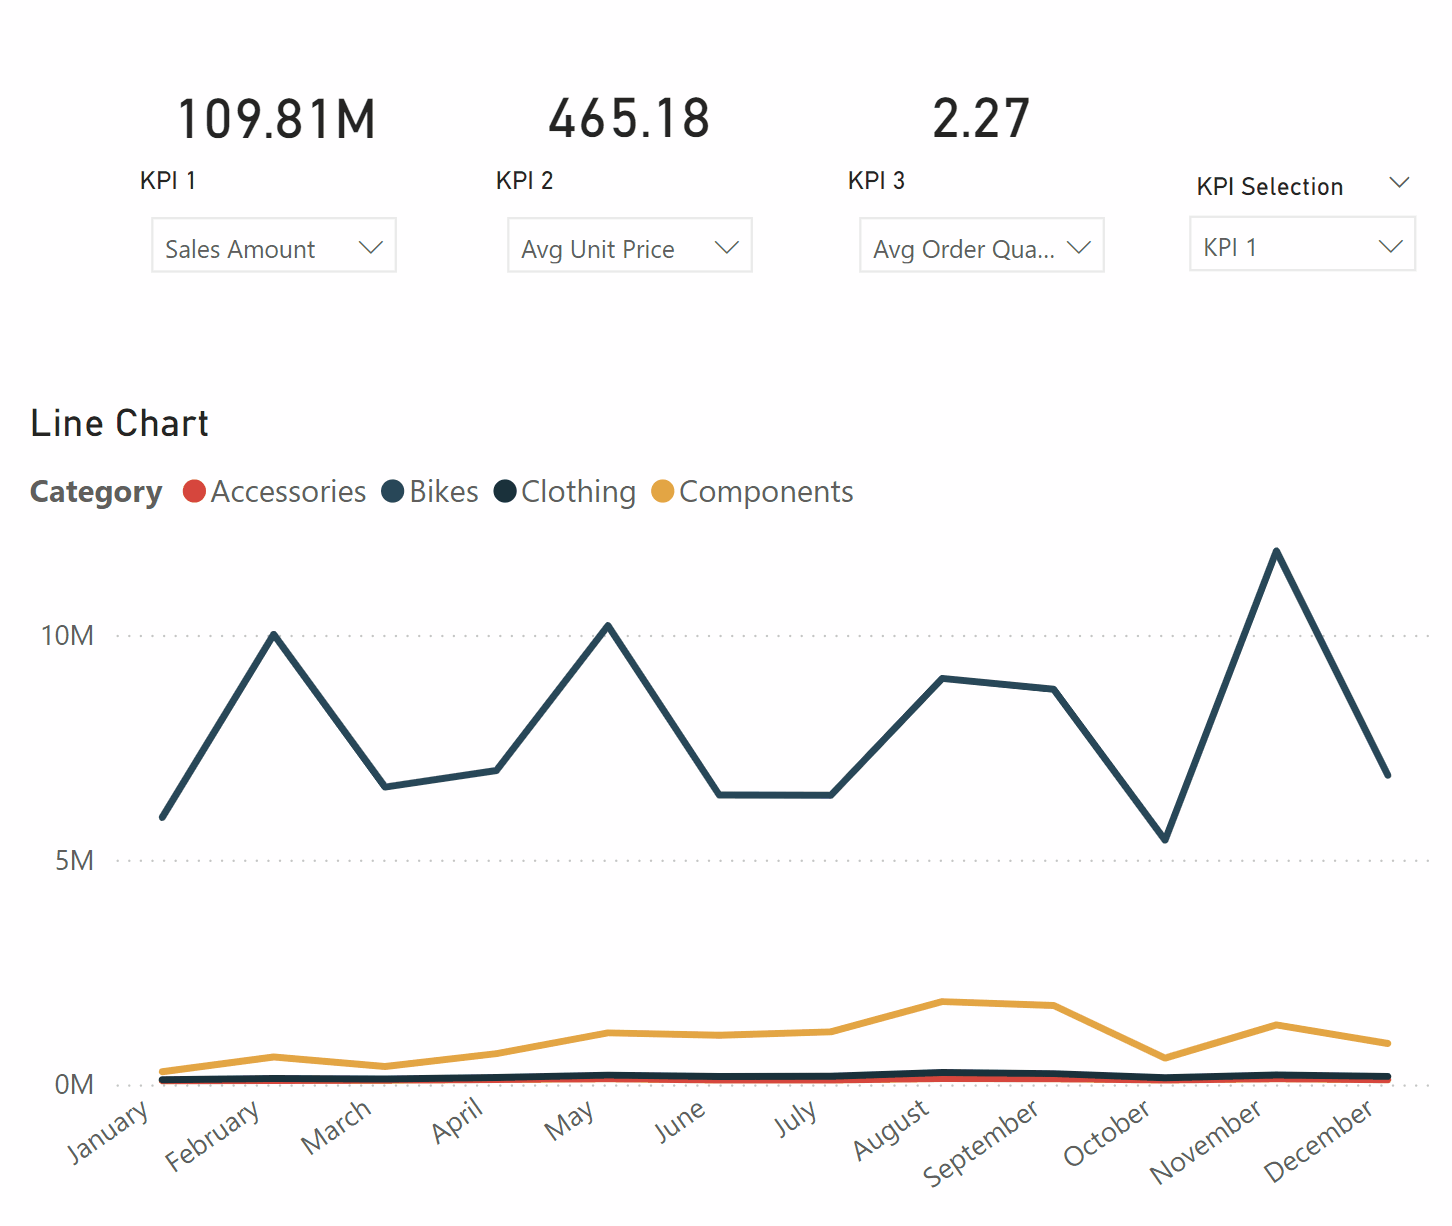
Task: Toggle the Components series in the legend
Action: pyautogui.click(x=766, y=491)
